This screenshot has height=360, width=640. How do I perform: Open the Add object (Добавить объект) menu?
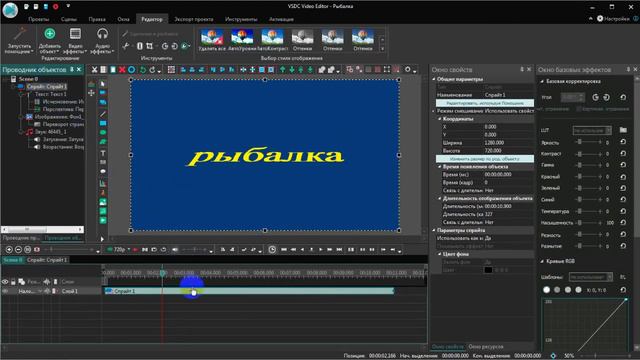point(49,40)
